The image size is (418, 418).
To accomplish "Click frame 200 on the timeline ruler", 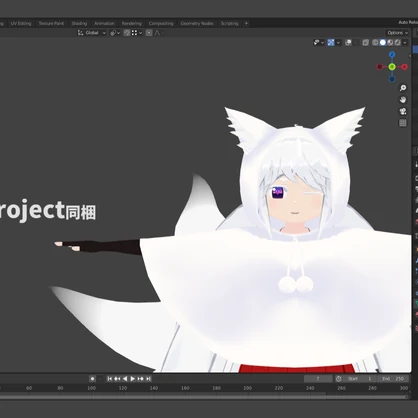I will pyautogui.click(x=247, y=388).
